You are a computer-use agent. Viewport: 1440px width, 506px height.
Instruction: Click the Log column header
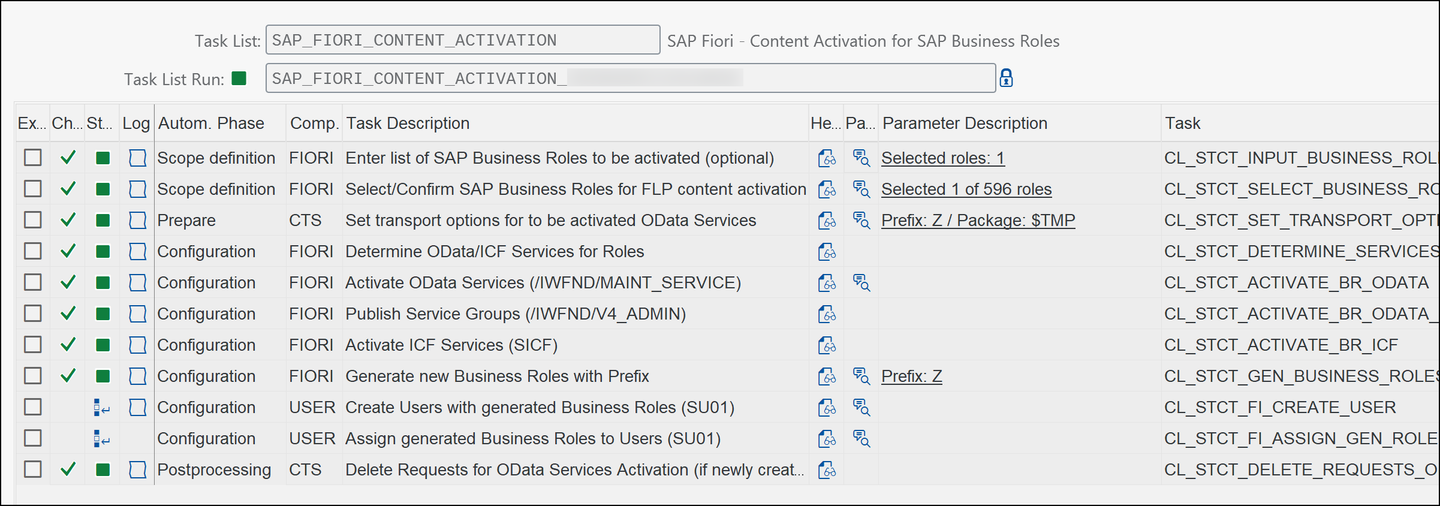(x=137, y=123)
